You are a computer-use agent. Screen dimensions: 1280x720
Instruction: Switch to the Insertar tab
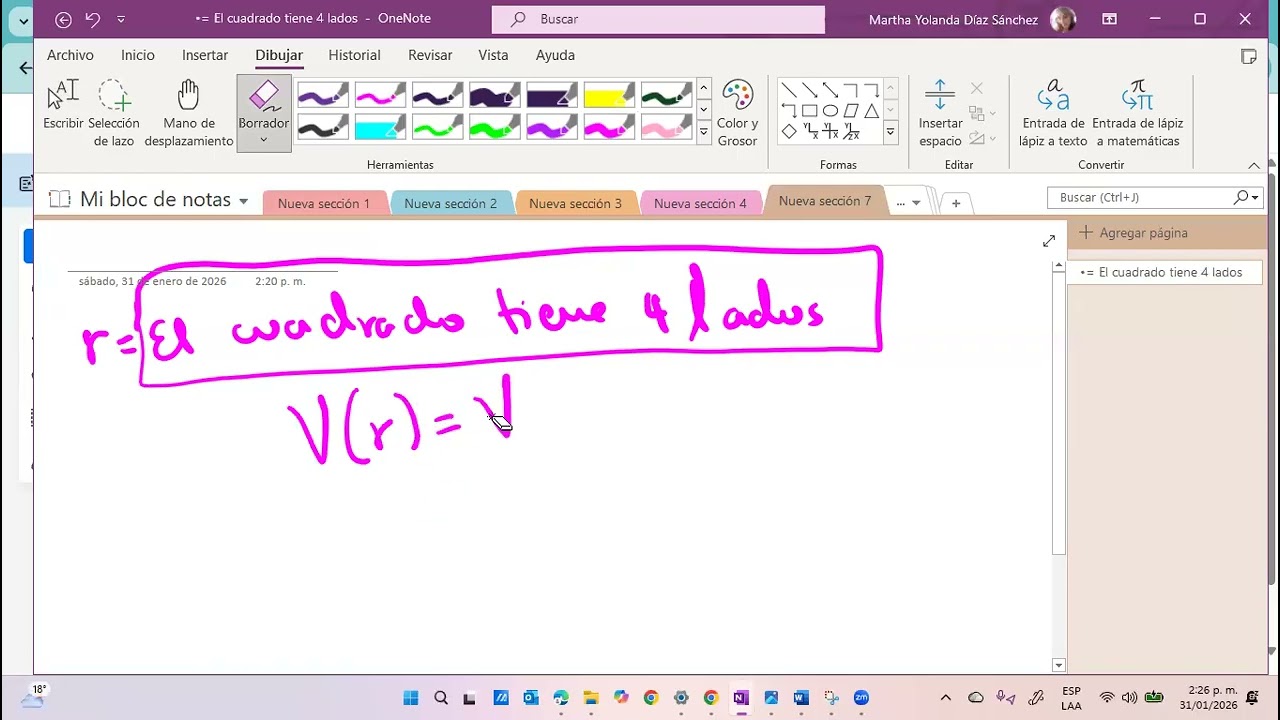[205, 56]
